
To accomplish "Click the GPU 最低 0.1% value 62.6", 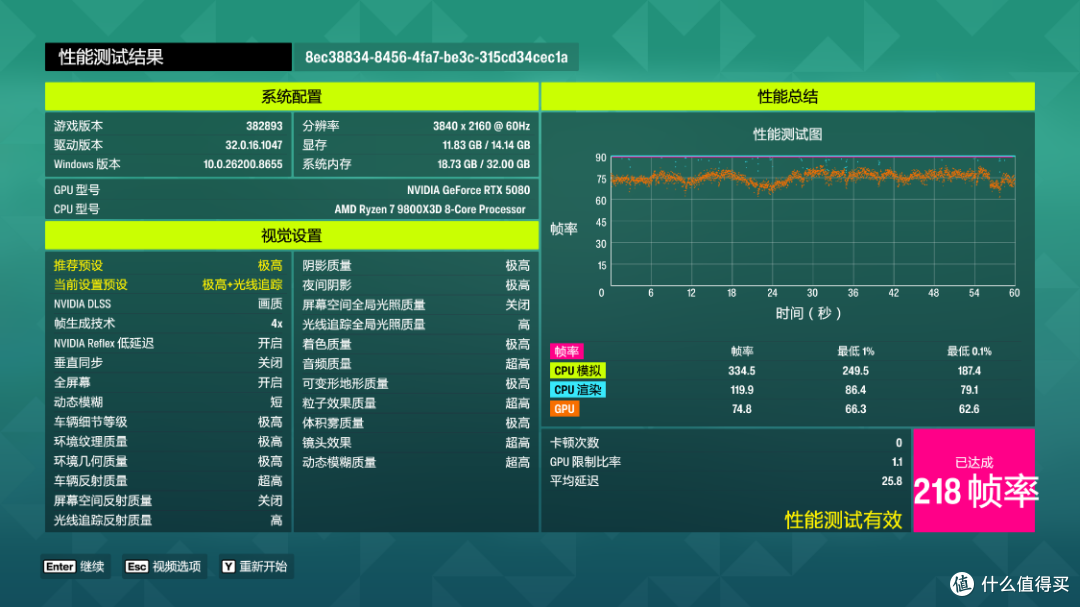I will tap(968, 409).
